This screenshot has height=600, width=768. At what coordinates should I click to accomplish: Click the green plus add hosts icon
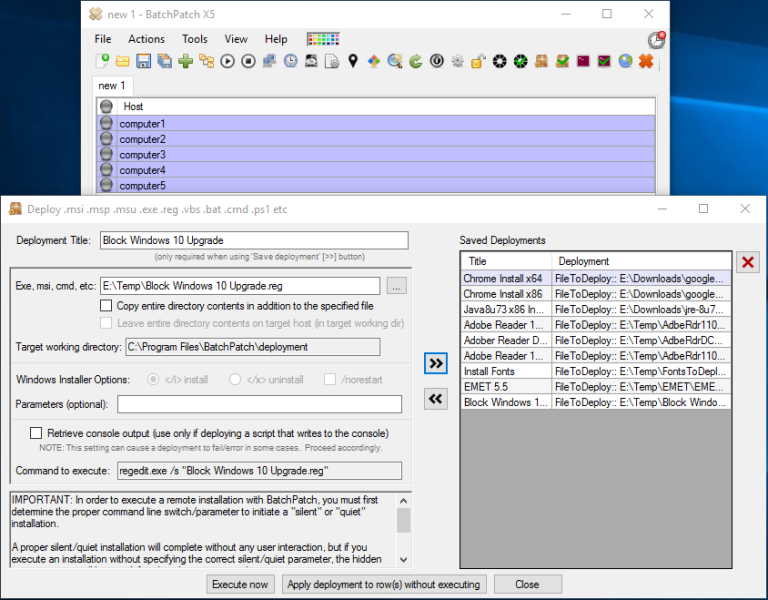(186, 62)
